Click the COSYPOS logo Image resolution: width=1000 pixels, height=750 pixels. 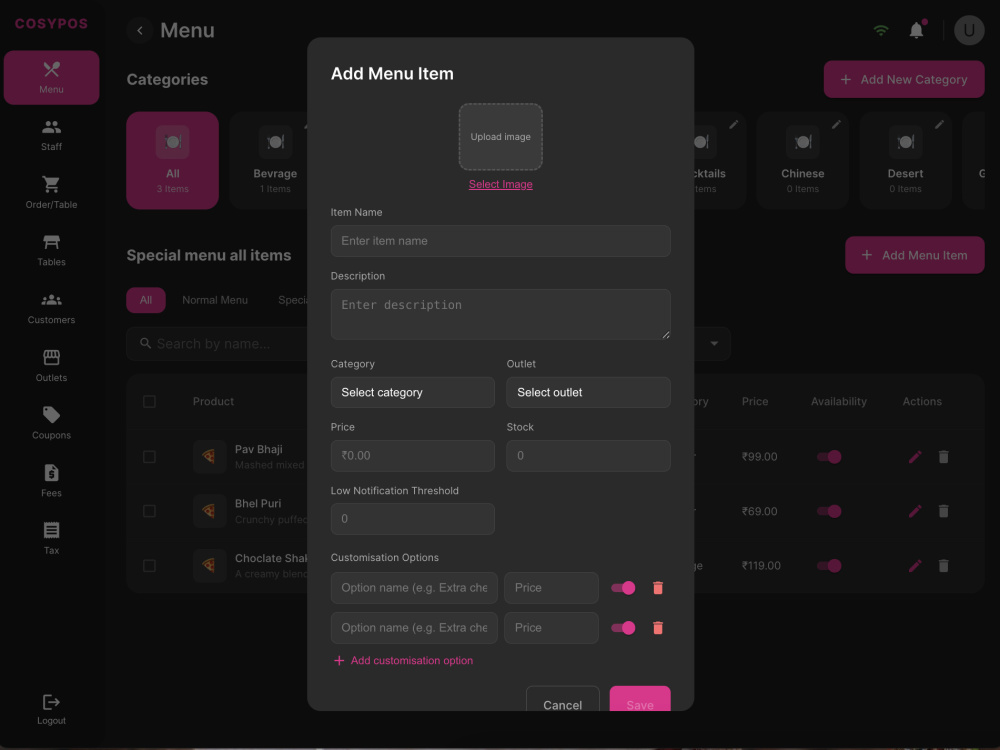click(51, 24)
